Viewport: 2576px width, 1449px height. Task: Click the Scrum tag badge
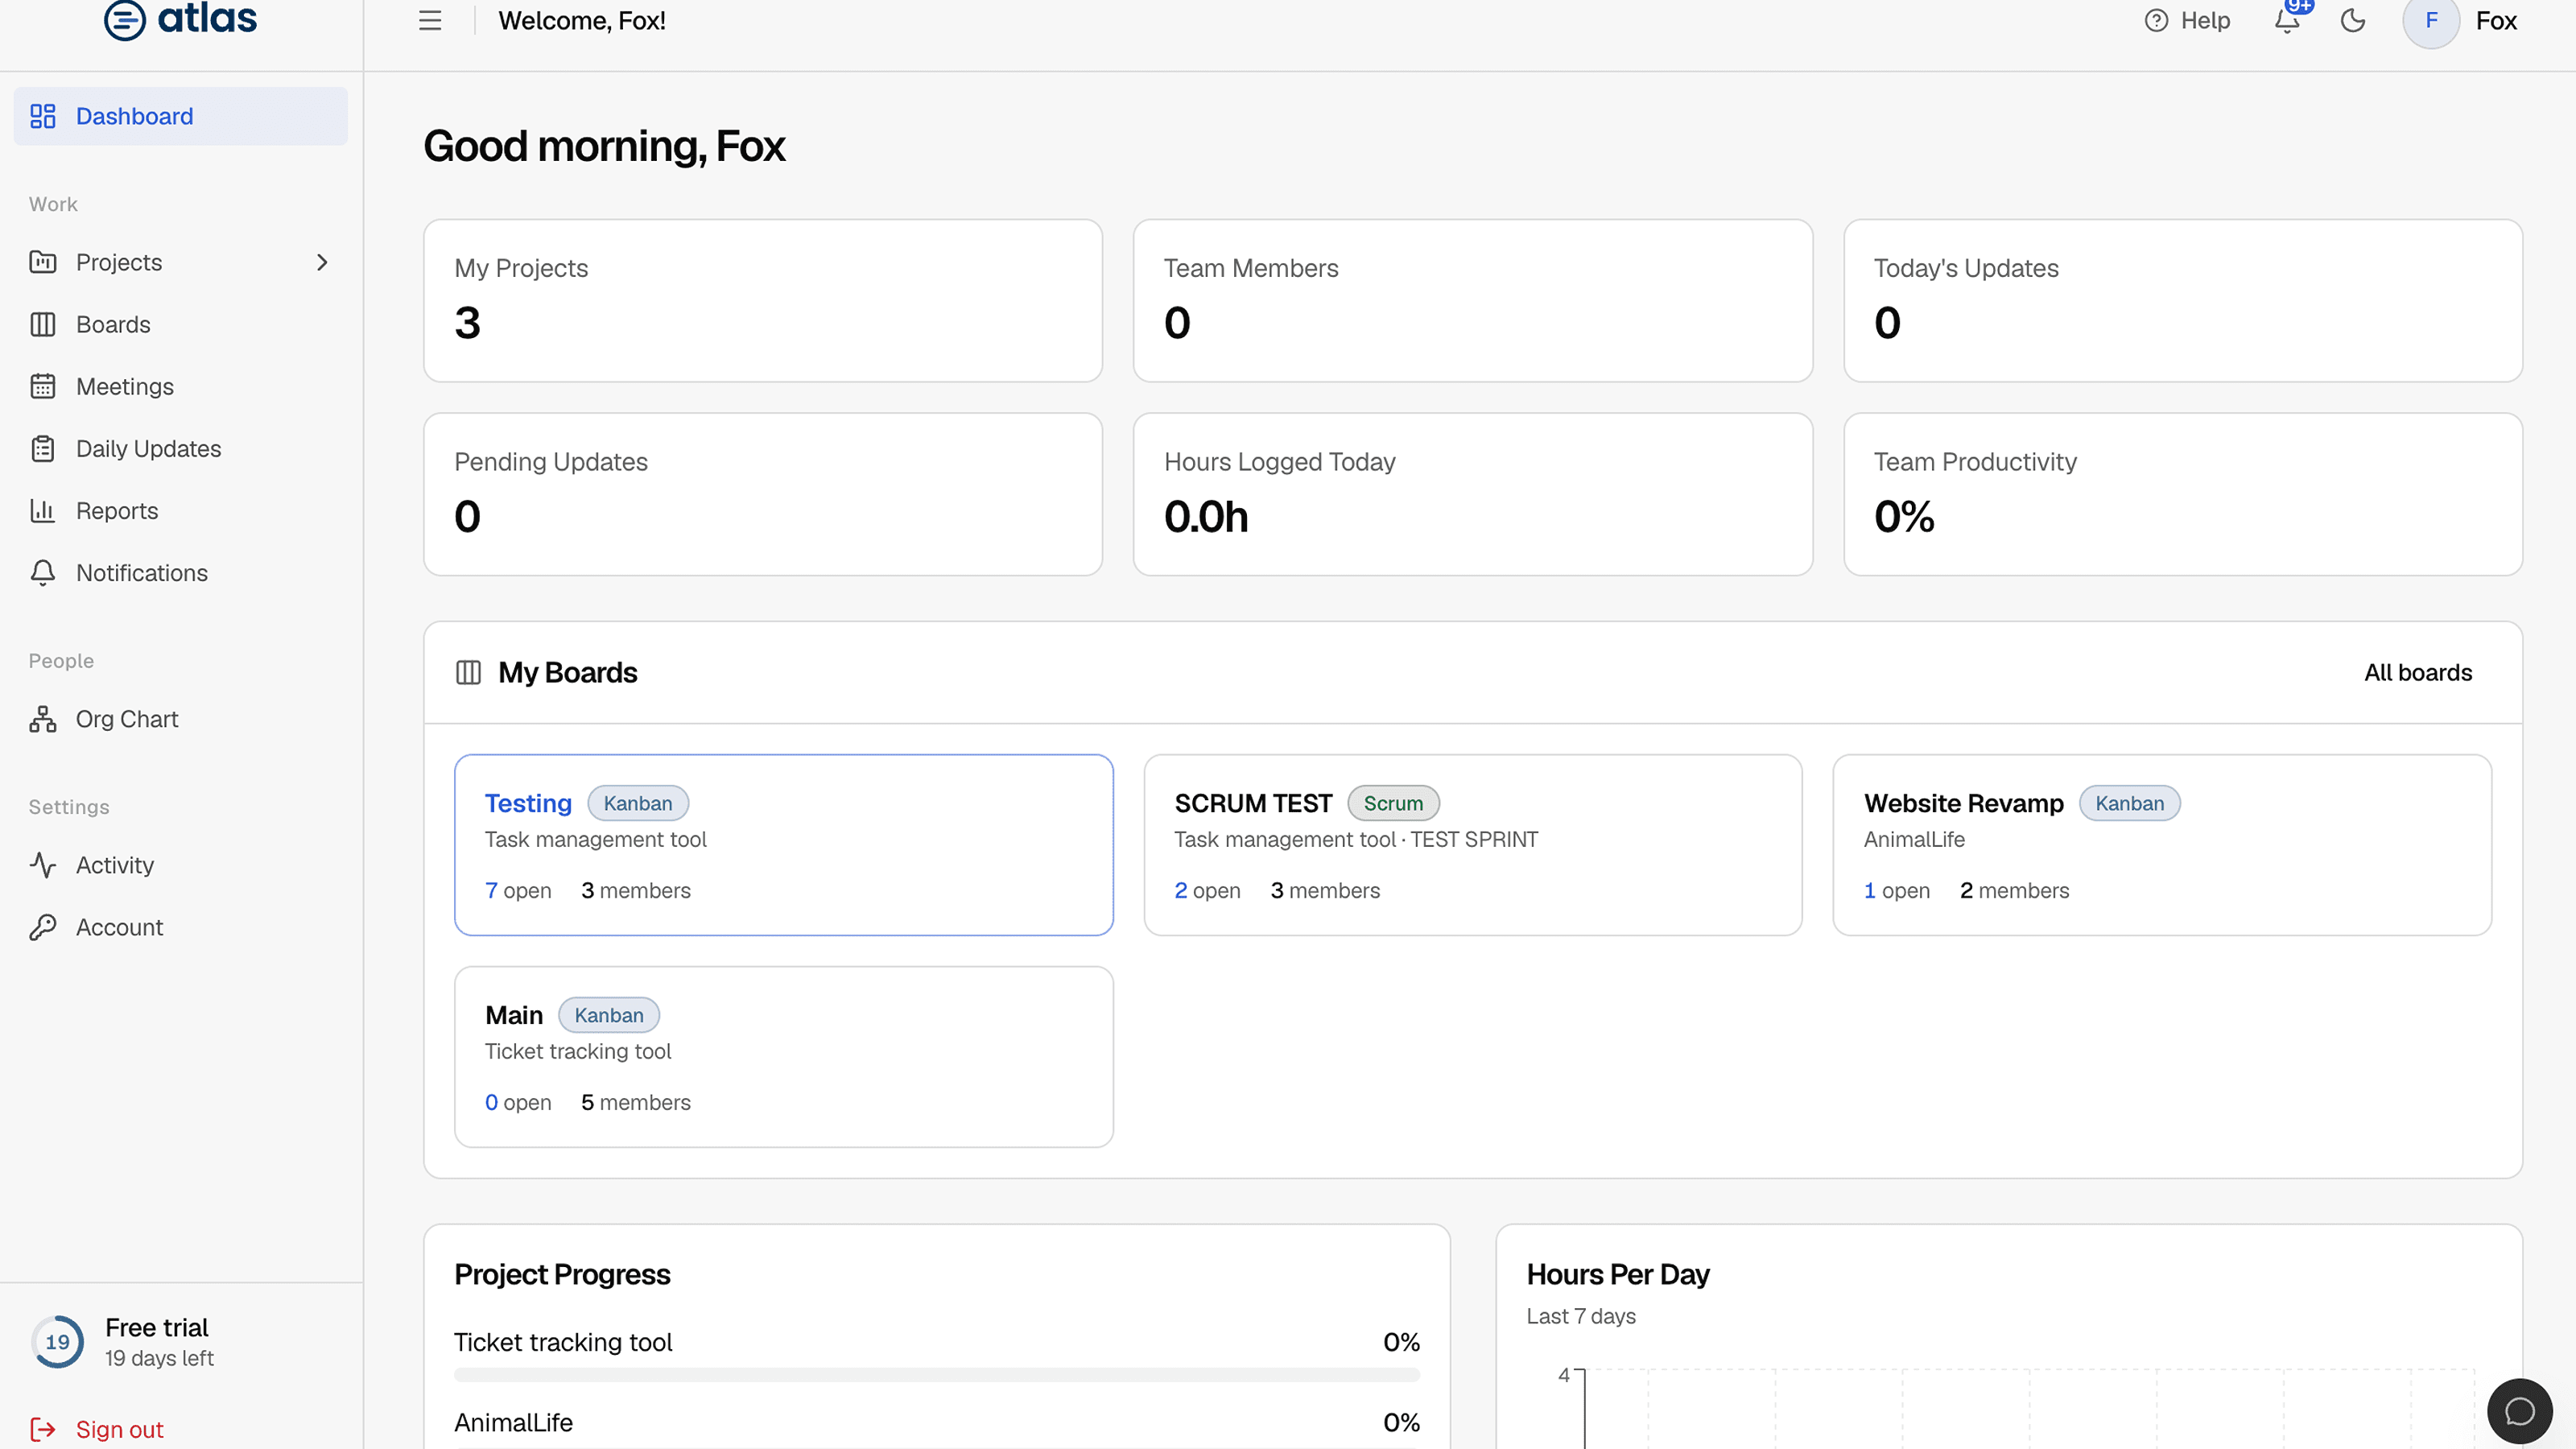1393,803
